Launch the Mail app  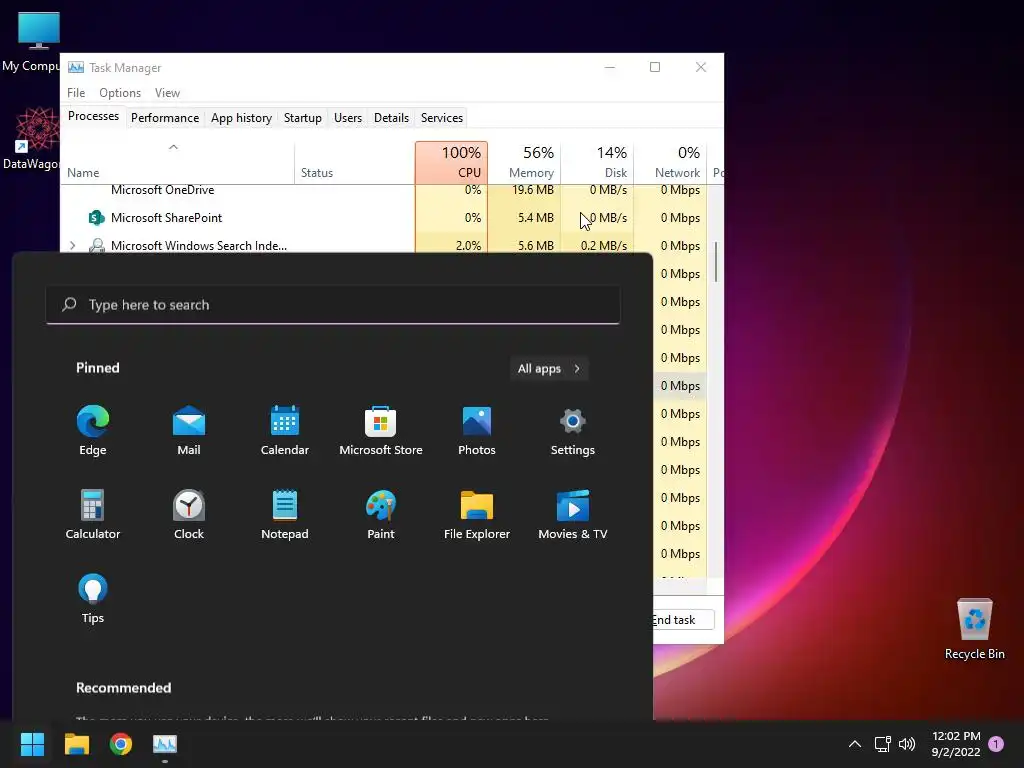(189, 430)
